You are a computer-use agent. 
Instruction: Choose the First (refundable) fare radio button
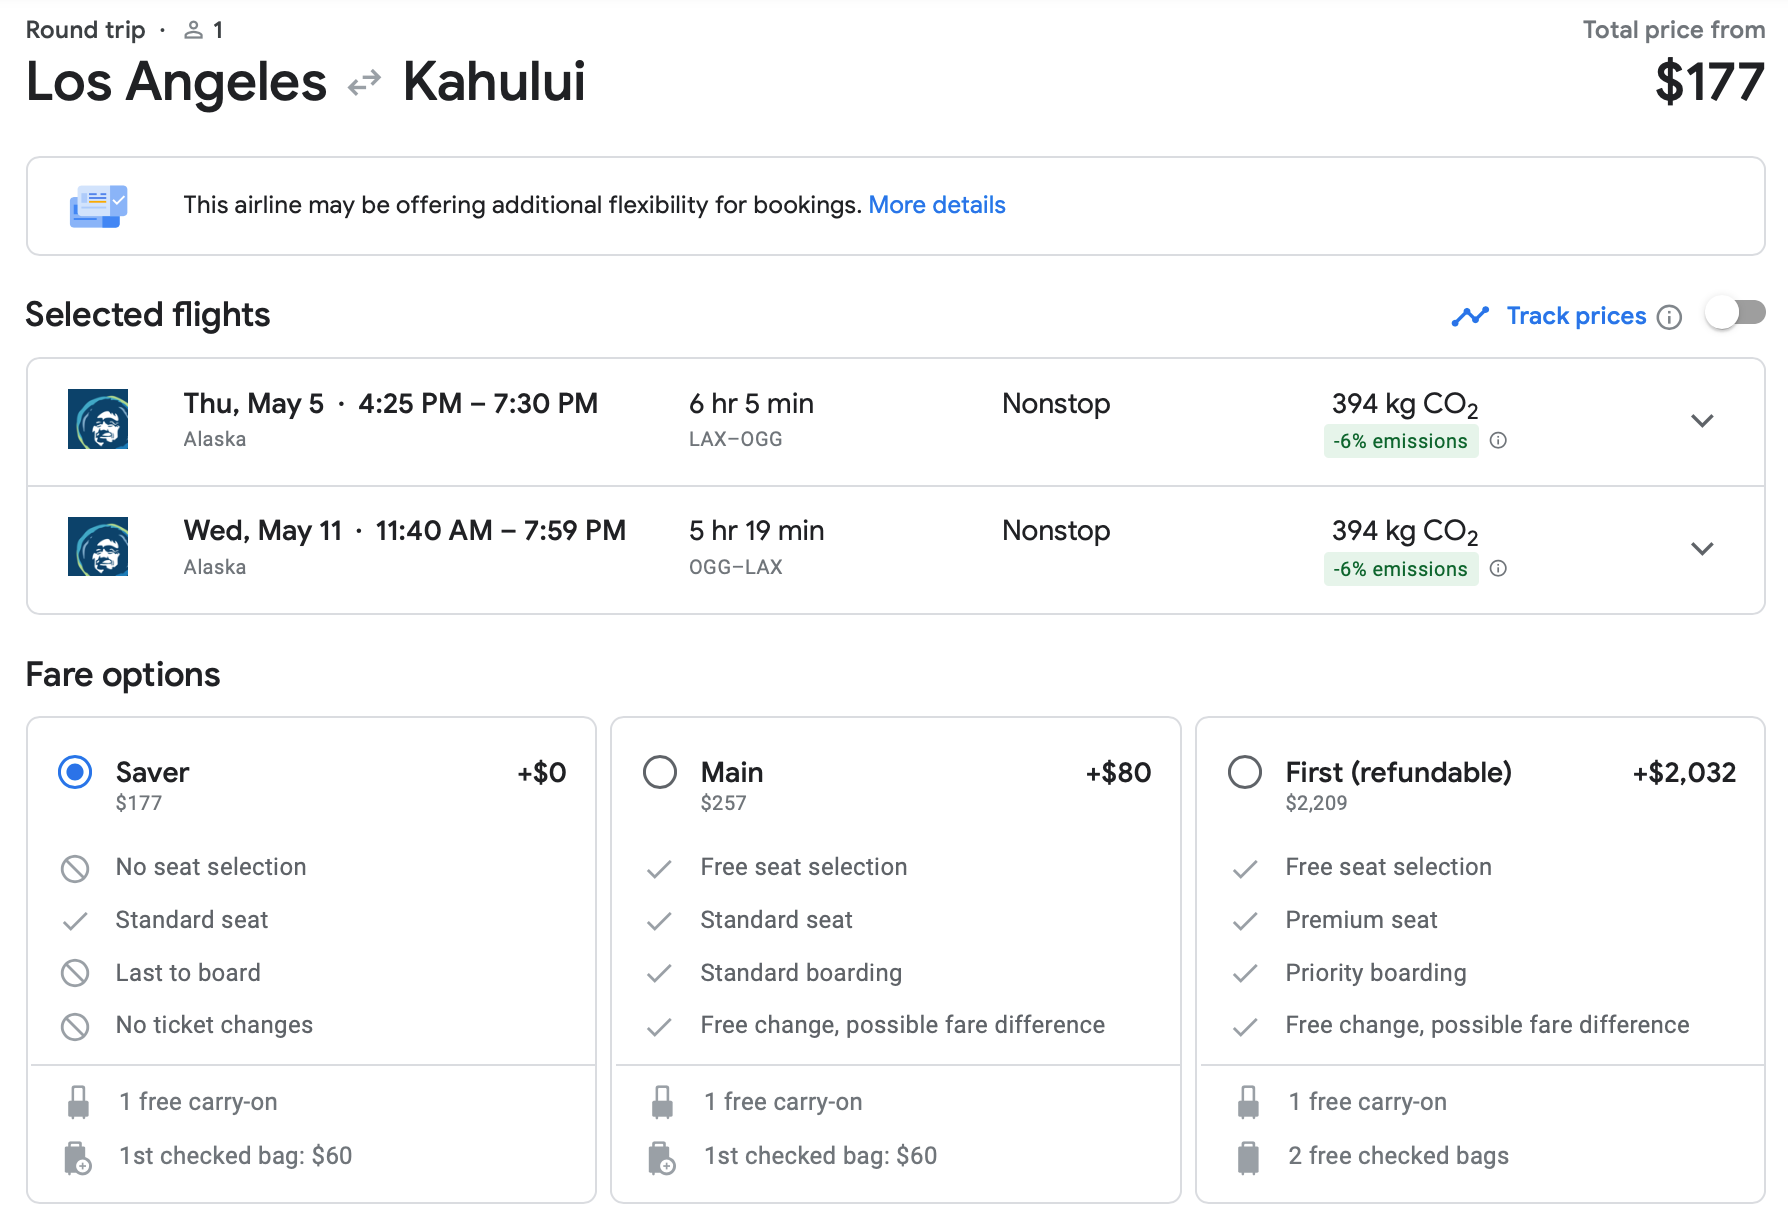coord(1245,773)
